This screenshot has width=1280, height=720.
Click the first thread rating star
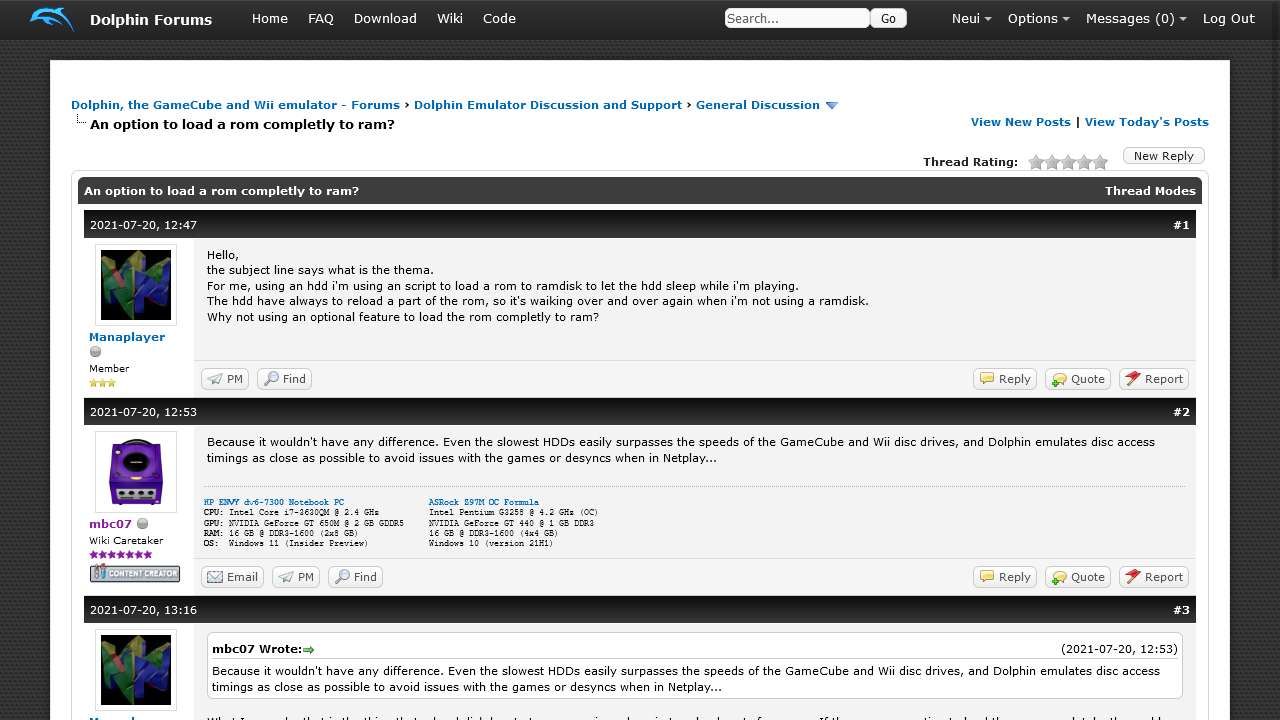(x=1036, y=162)
